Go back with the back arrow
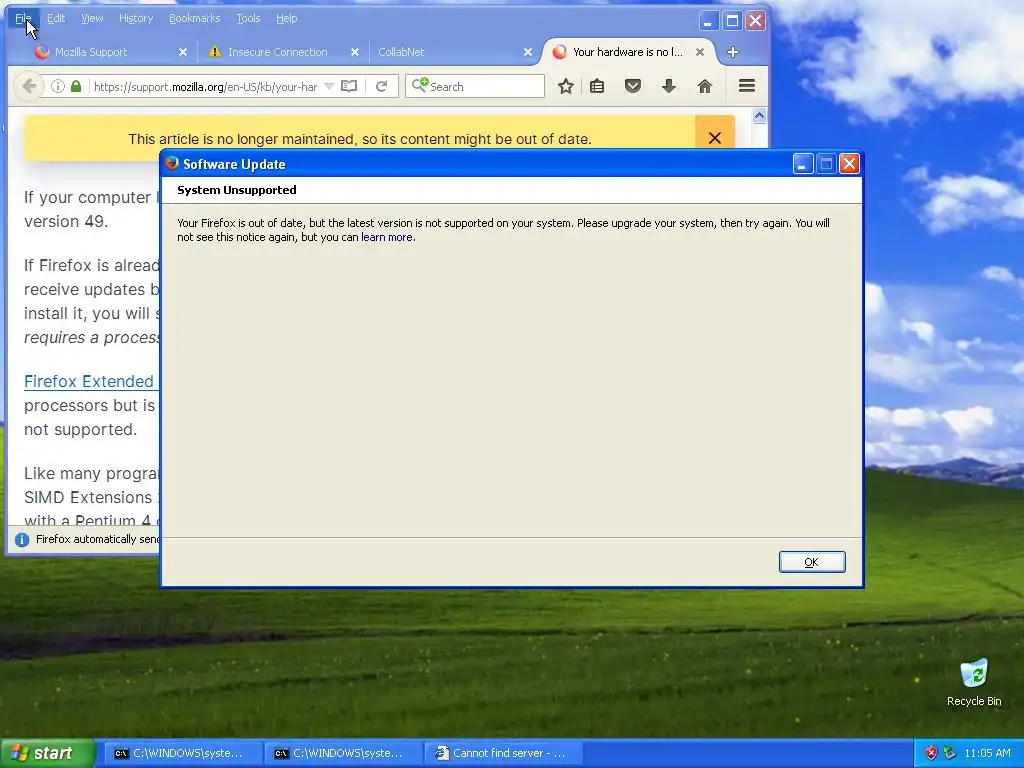This screenshot has height=768, width=1024. click(29, 86)
